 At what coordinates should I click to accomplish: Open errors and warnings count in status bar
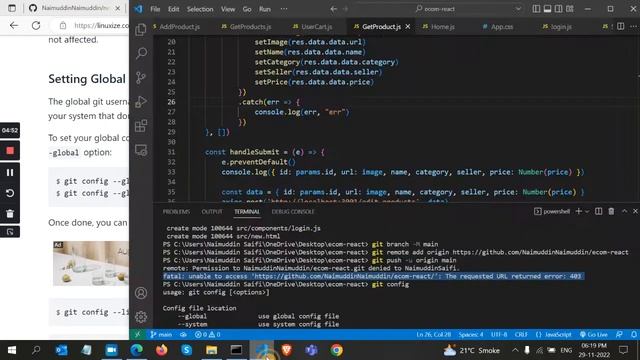[207, 334]
